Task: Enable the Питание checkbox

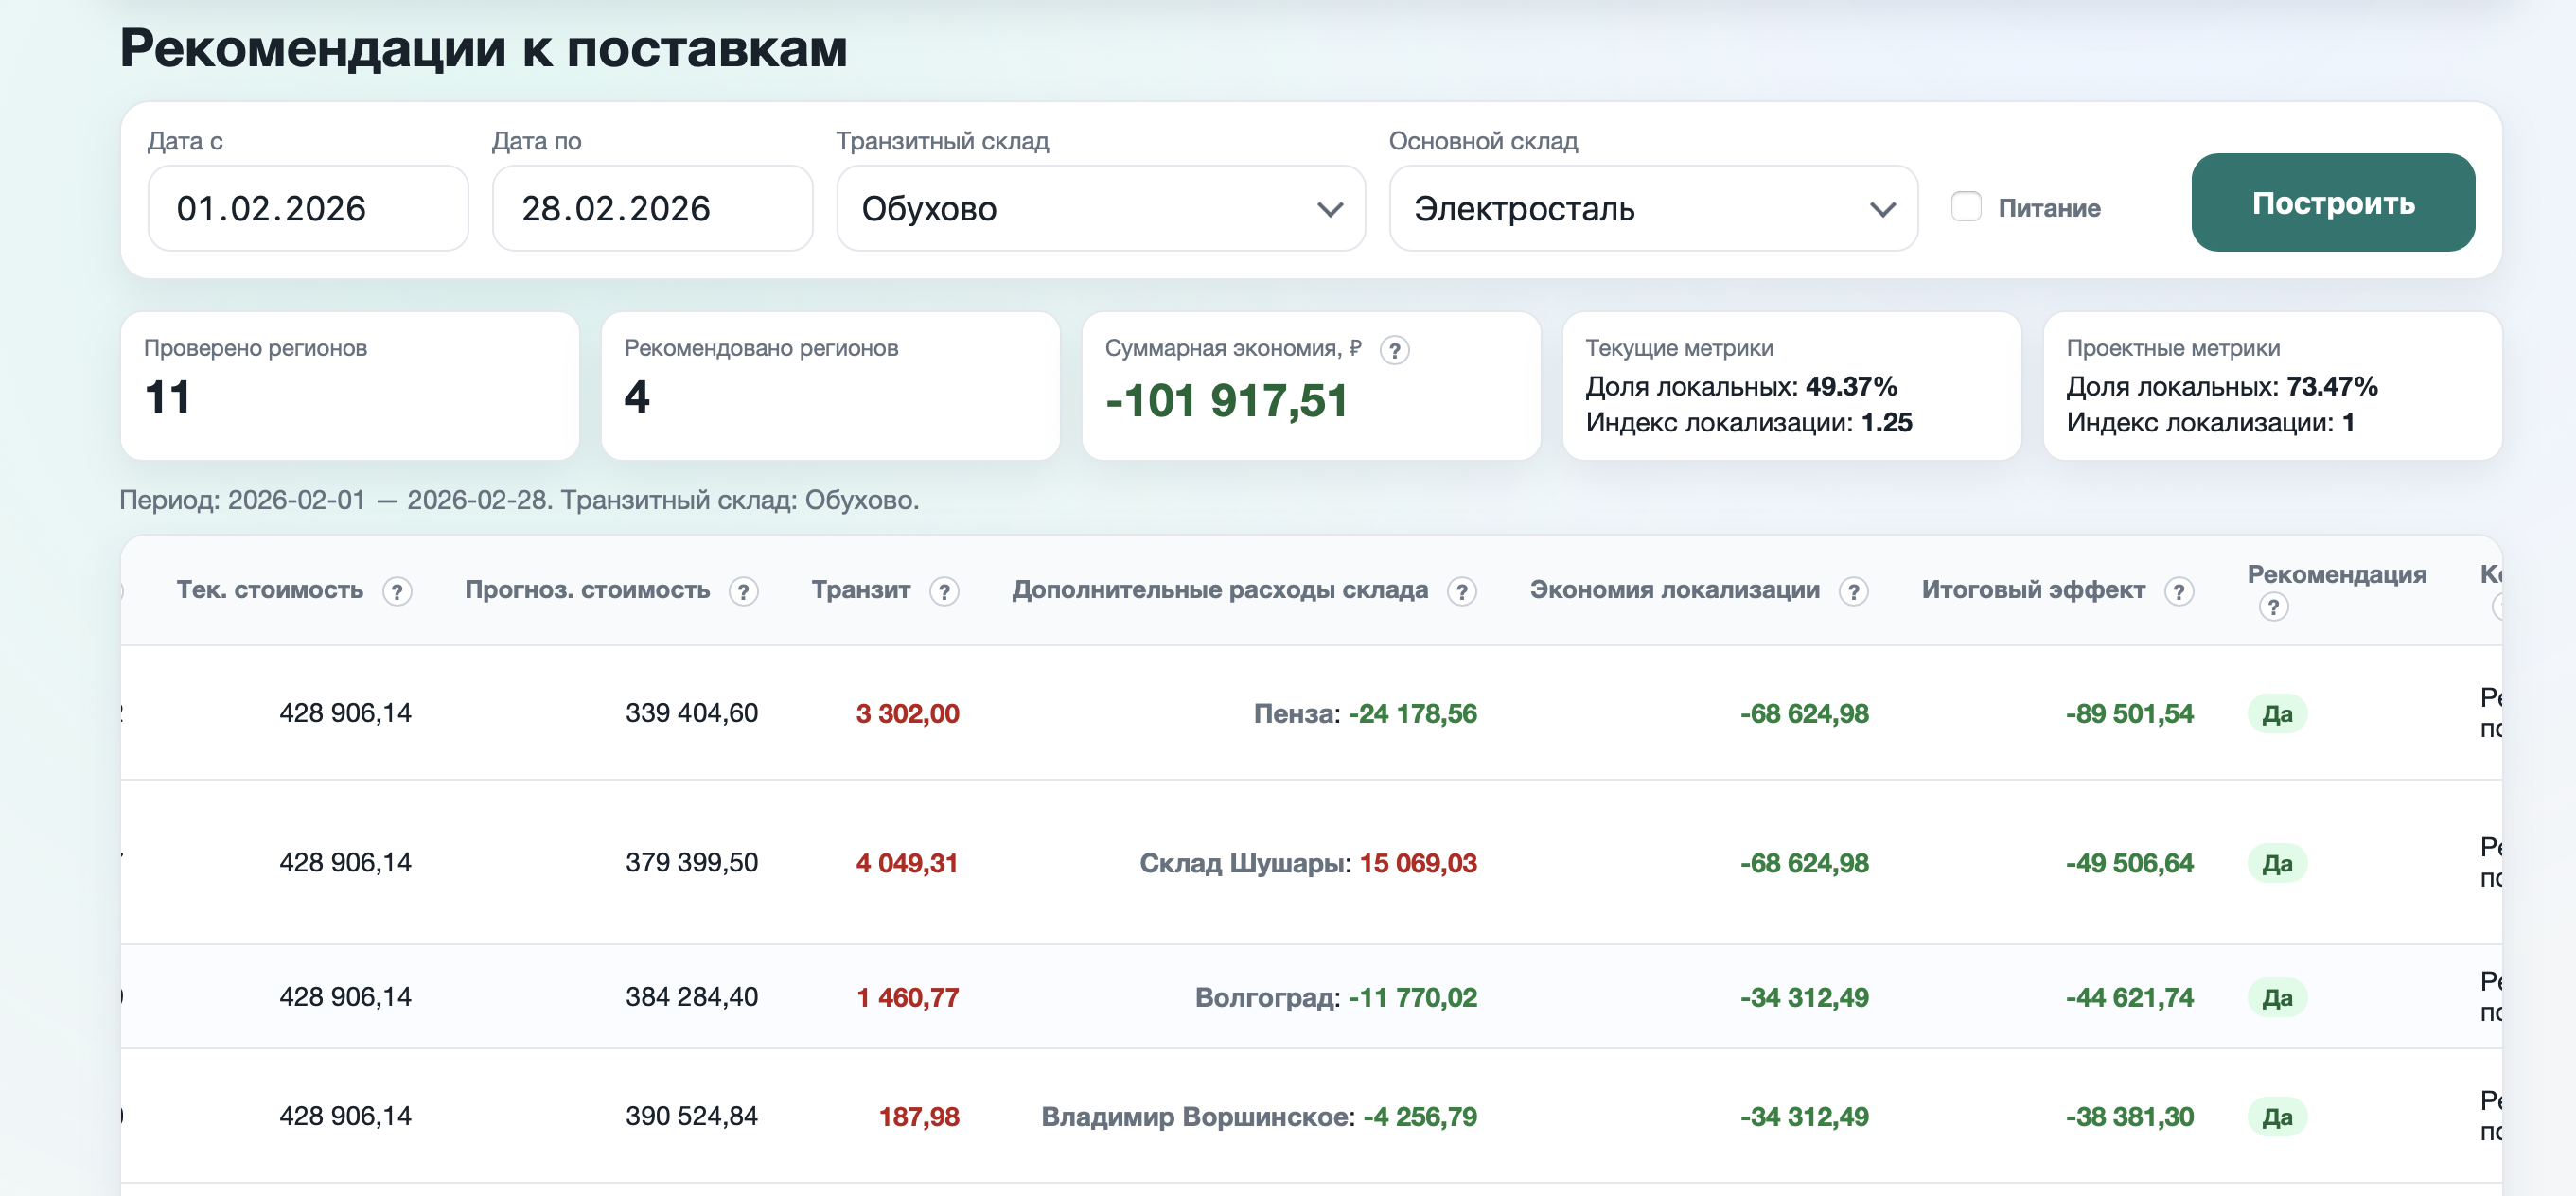Action: [1966, 207]
